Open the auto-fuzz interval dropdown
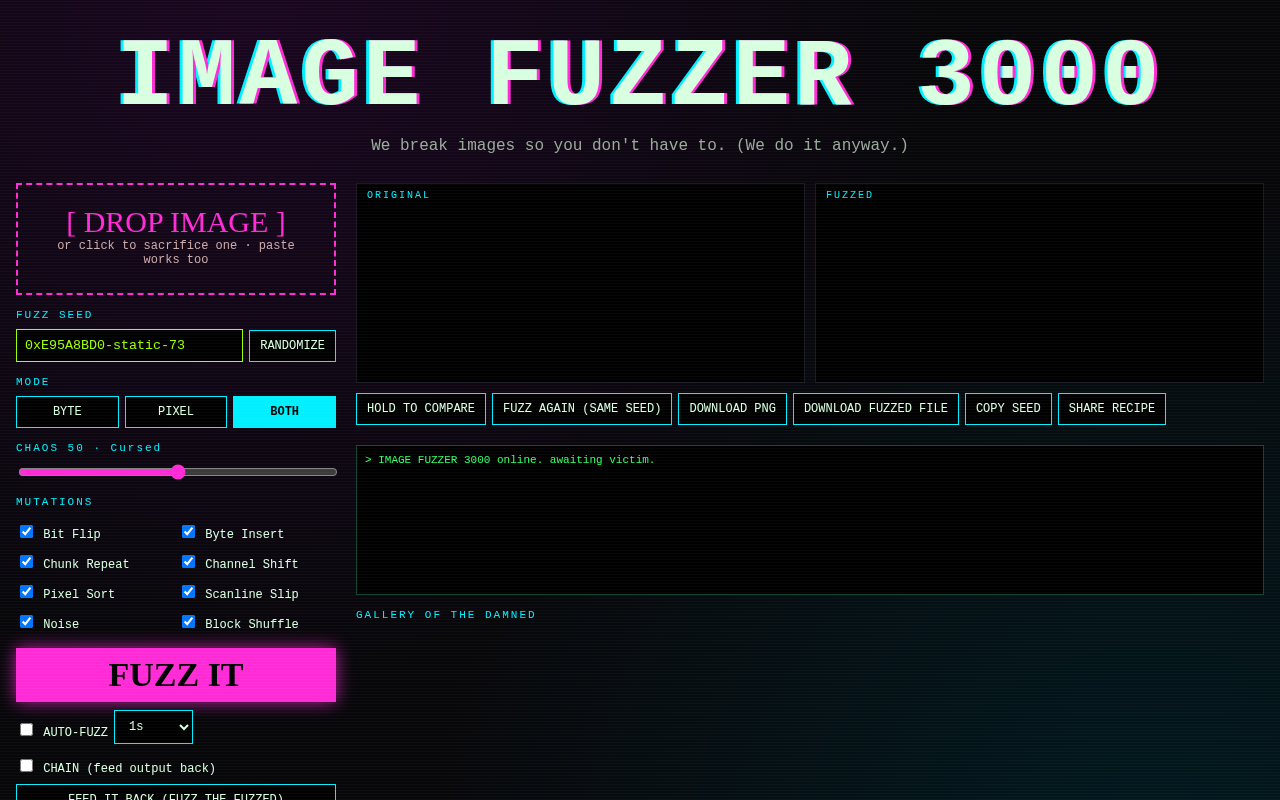The image size is (1280, 800). pyautogui.click(x=153, y=727)
